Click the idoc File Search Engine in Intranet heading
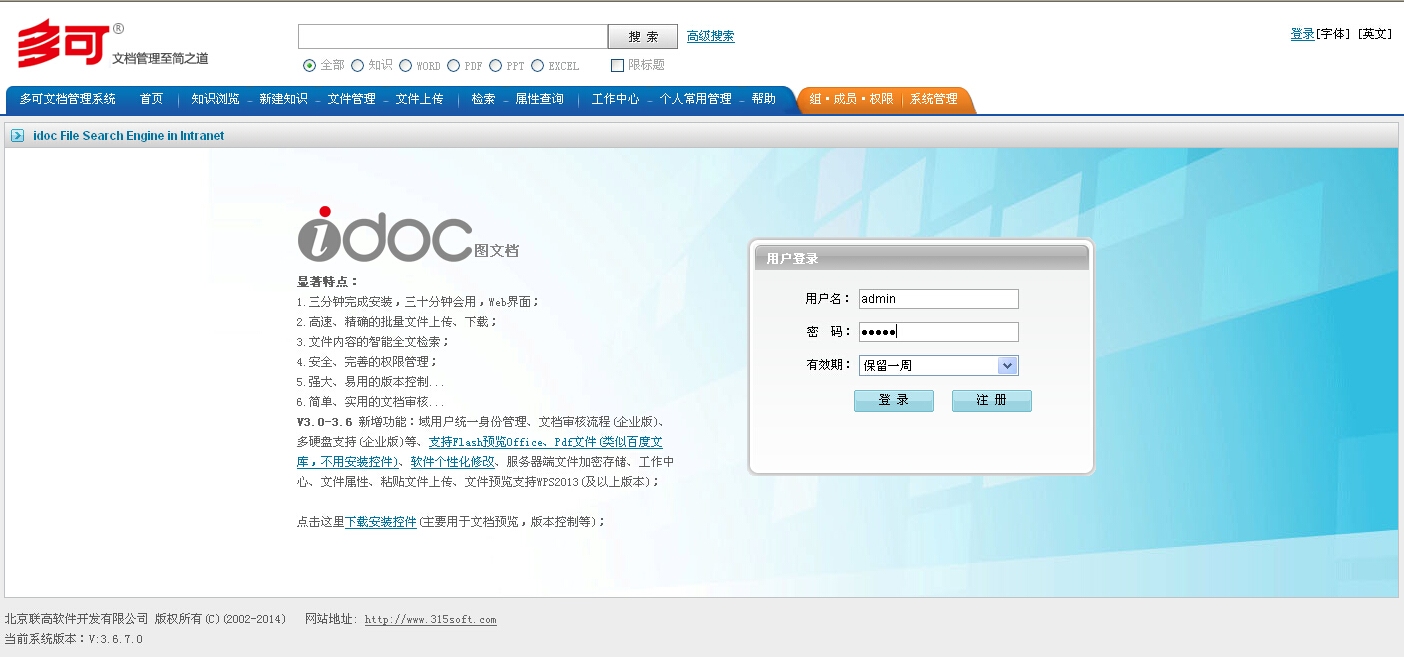This screenshot has height=657, width=1404. (x=129, y=136)
